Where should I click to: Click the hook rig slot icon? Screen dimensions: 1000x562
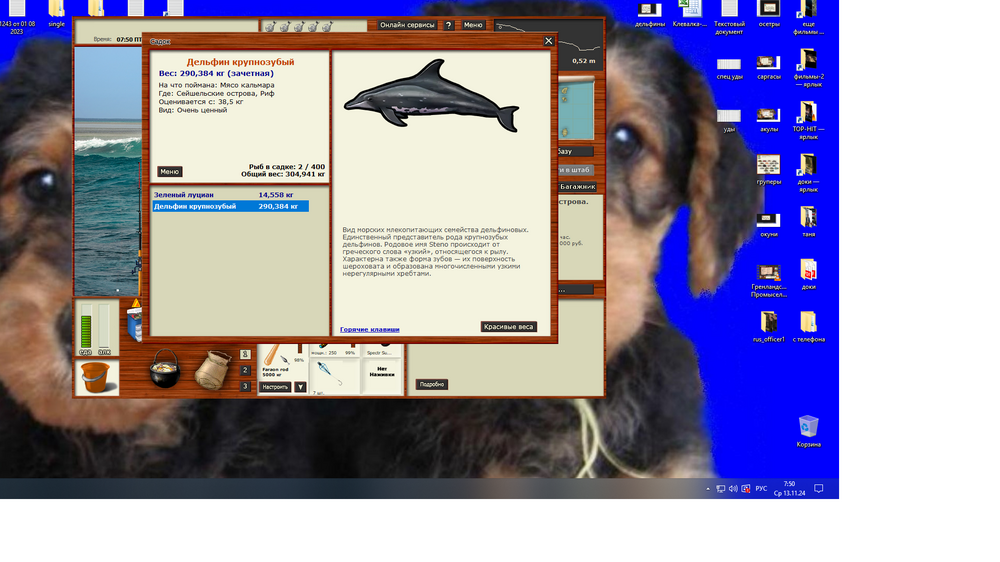point(333,376)
